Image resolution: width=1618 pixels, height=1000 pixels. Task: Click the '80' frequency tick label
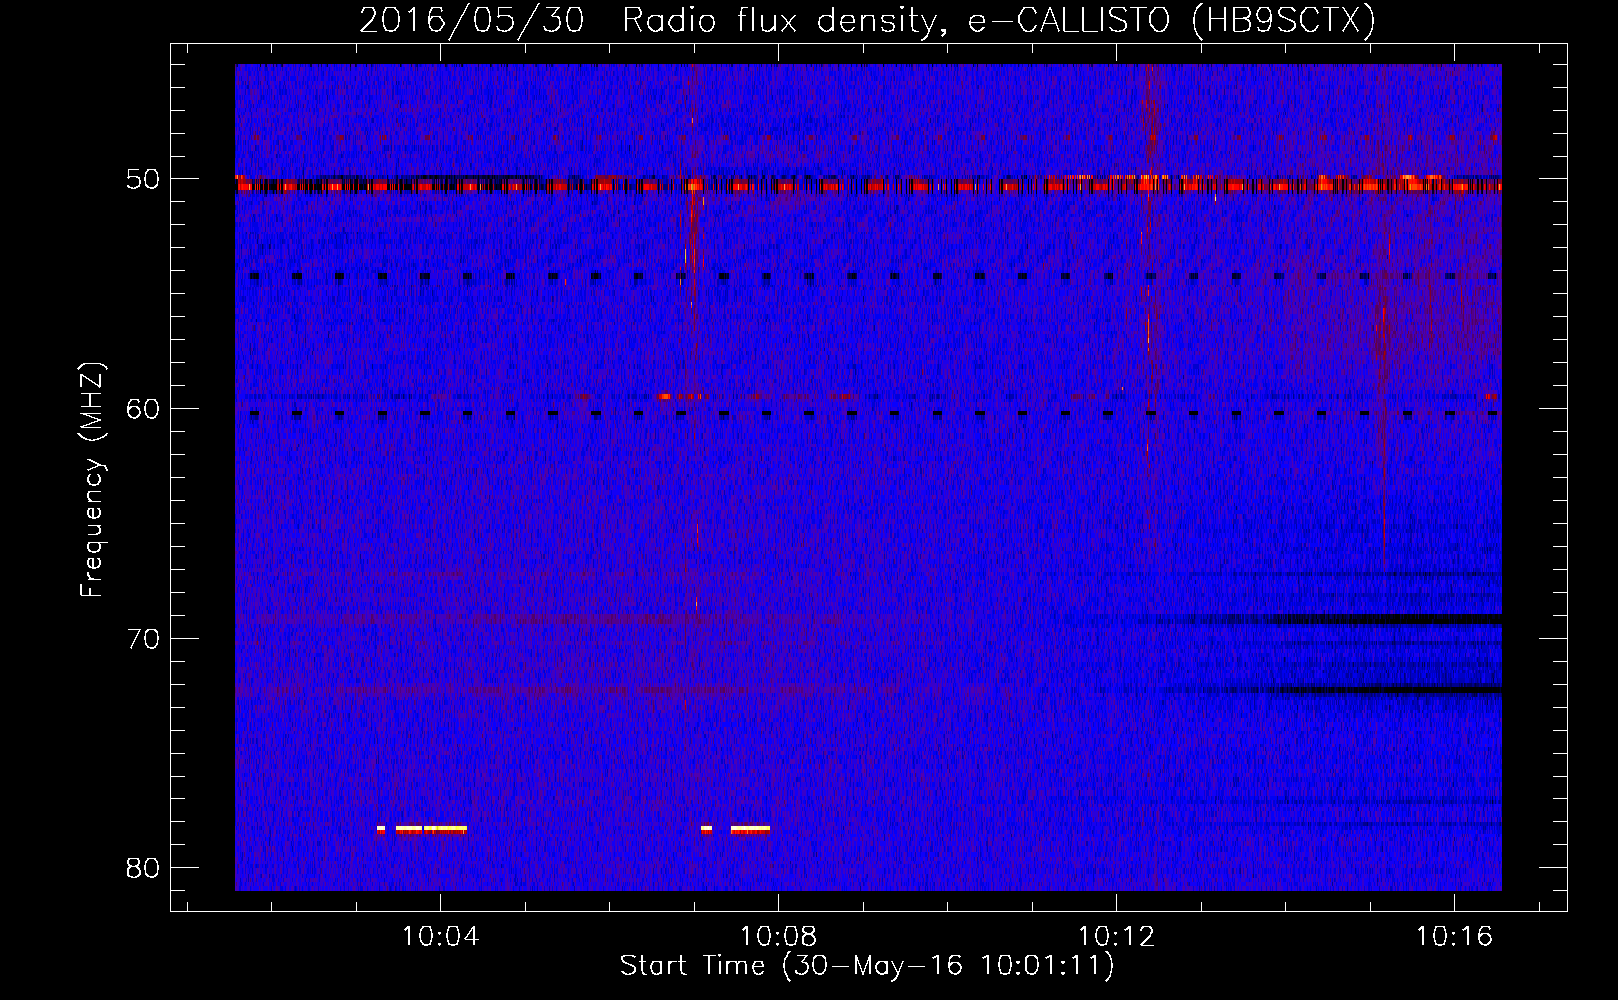pos(143,868)
